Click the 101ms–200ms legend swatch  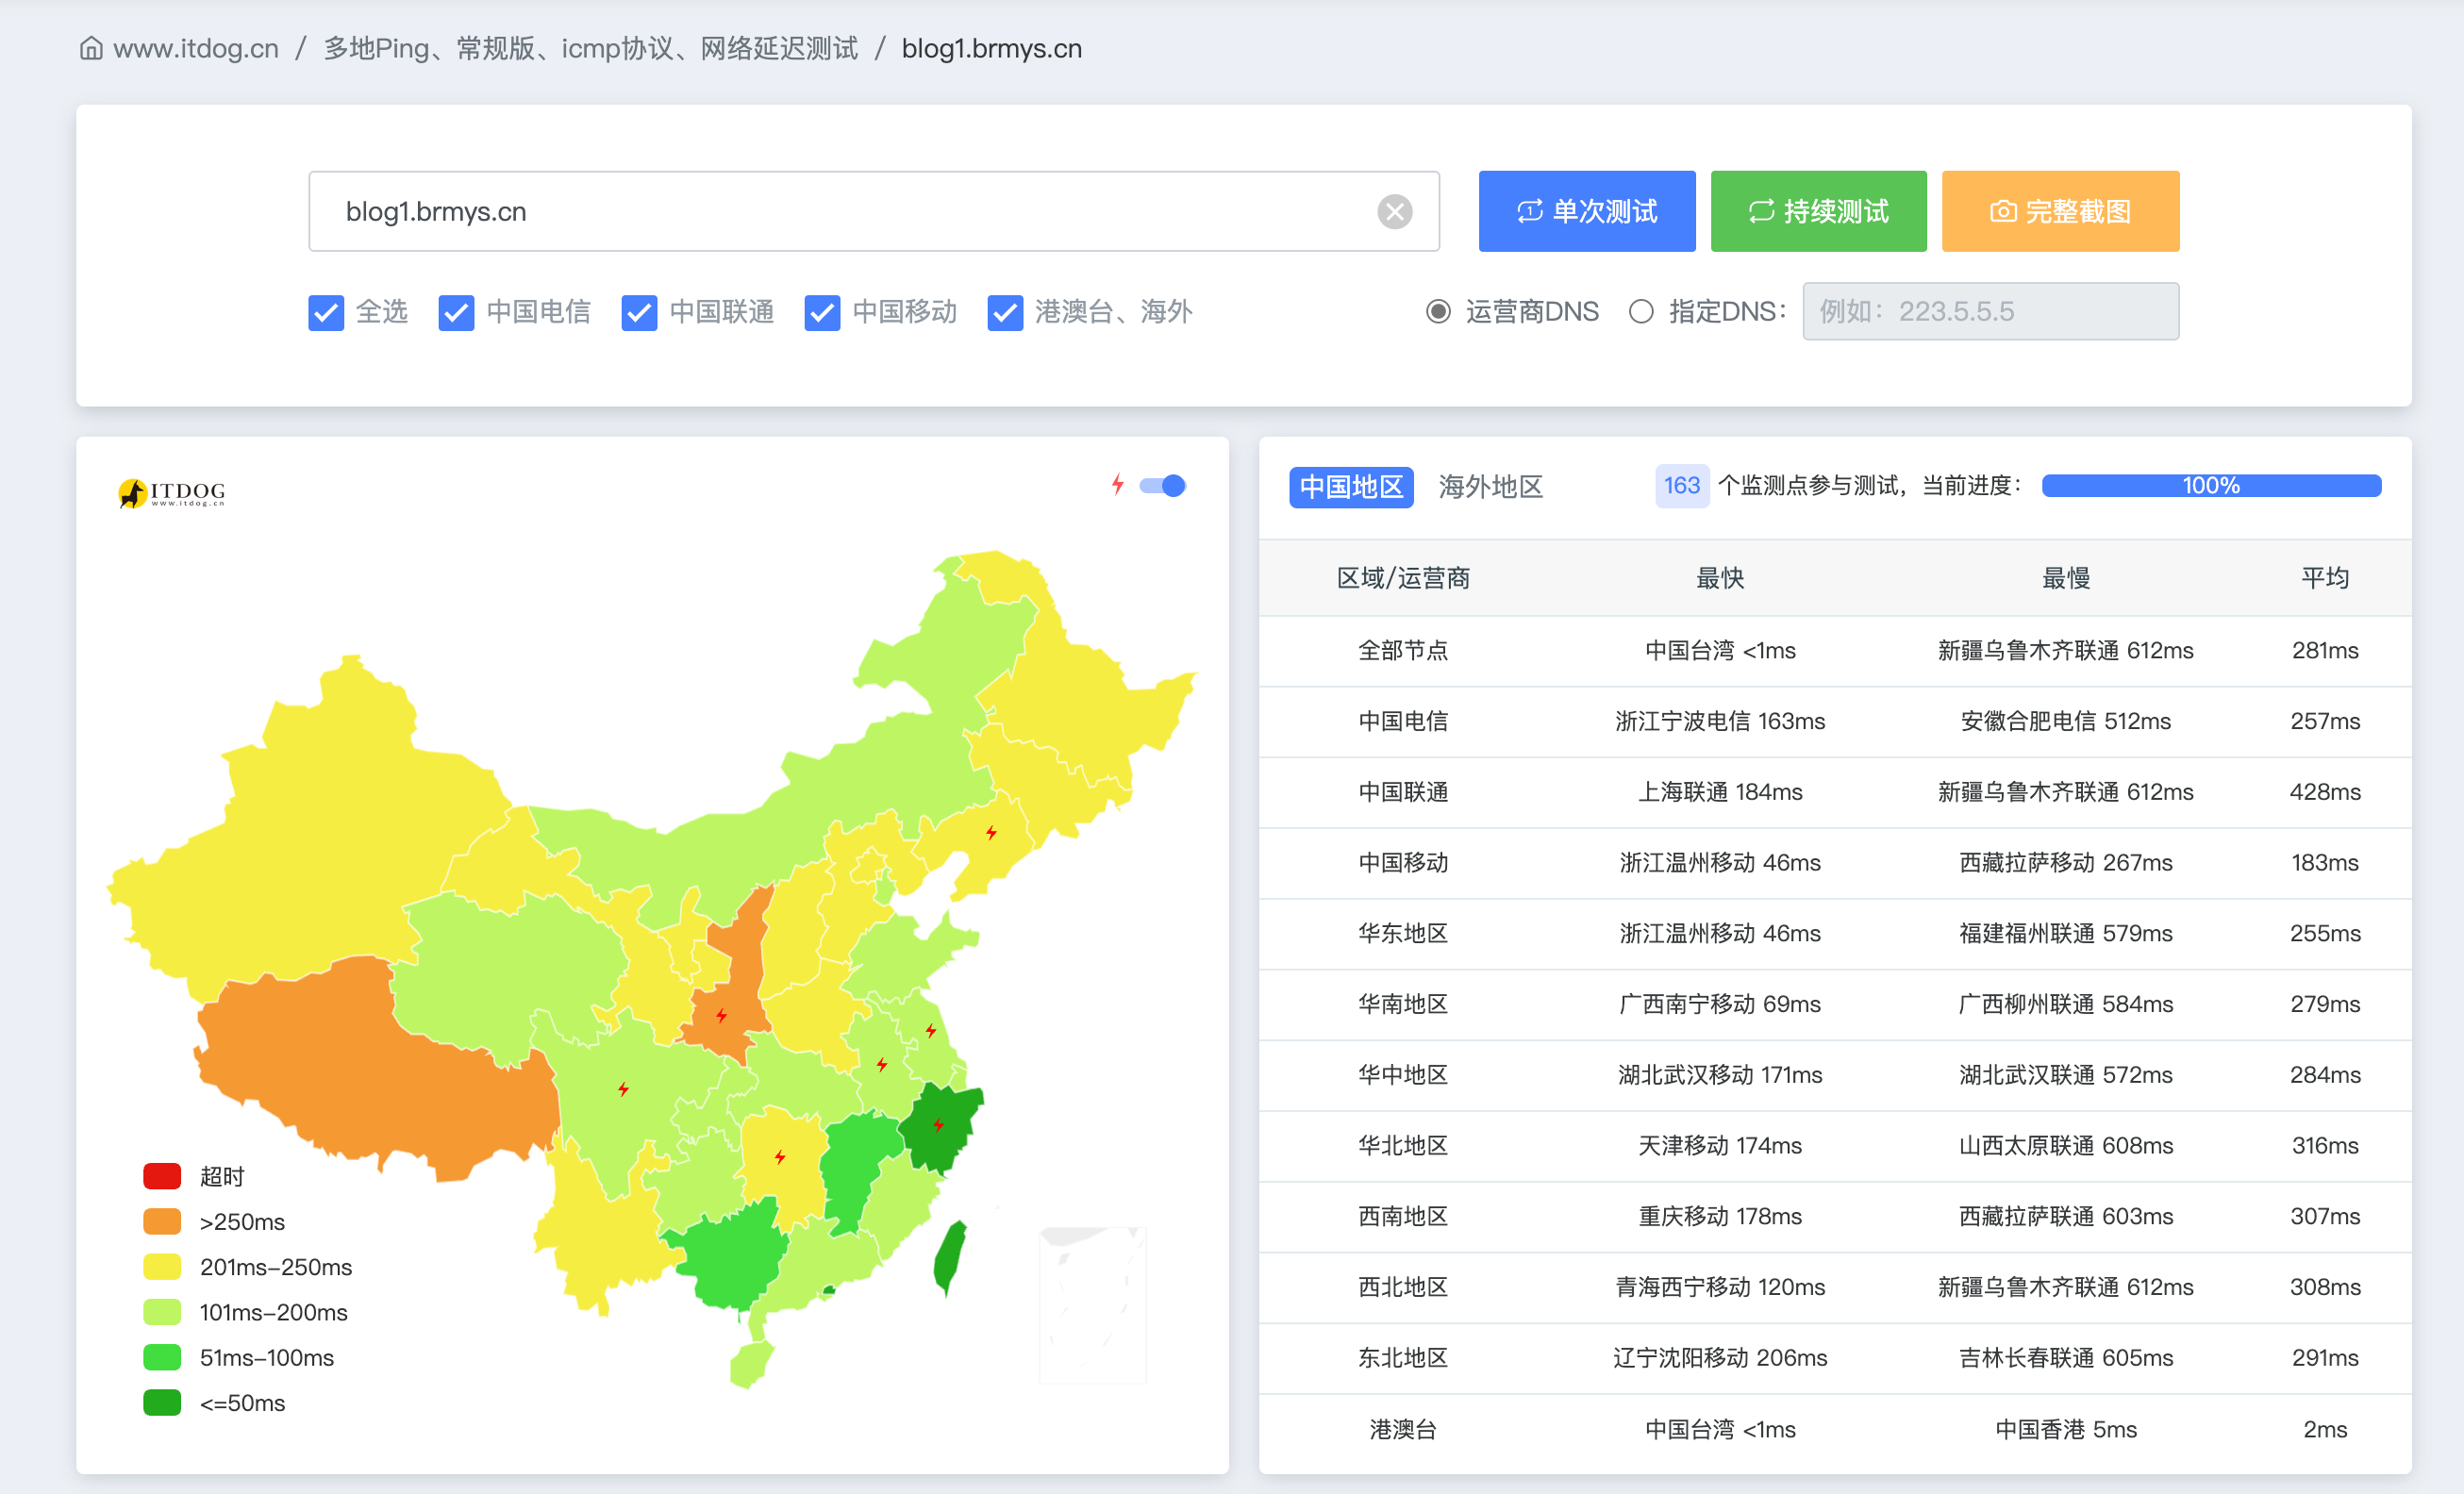pyautogui.click(x=162, y=1312)
